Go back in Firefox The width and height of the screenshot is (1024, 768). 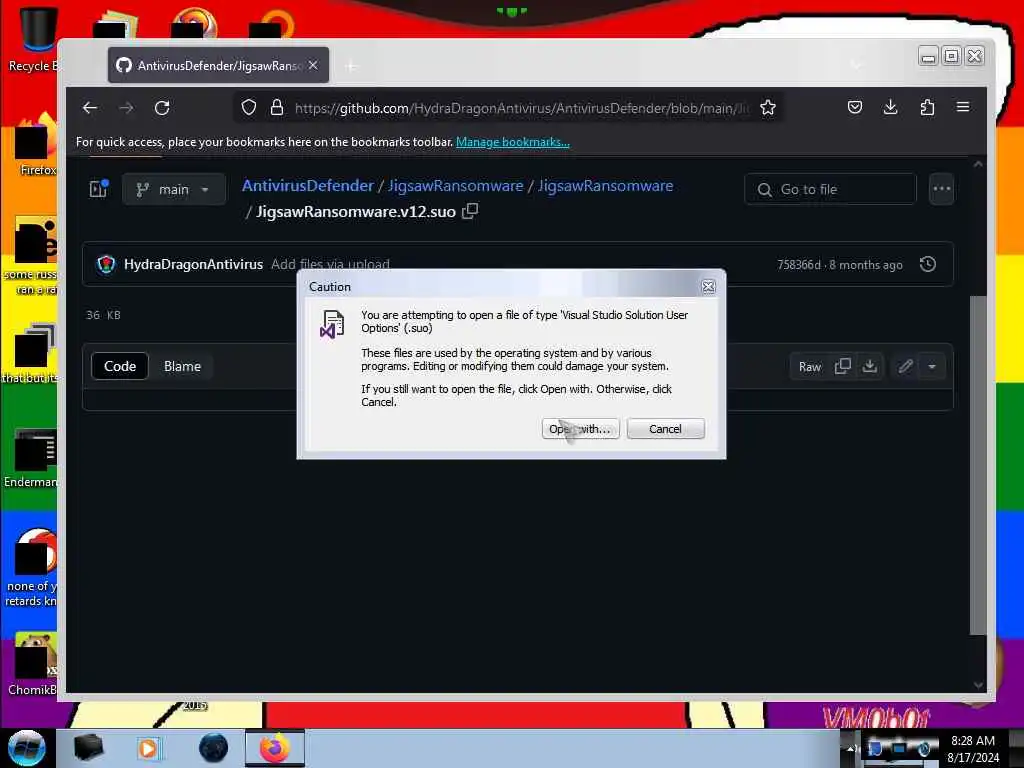[x=90, y=108]
